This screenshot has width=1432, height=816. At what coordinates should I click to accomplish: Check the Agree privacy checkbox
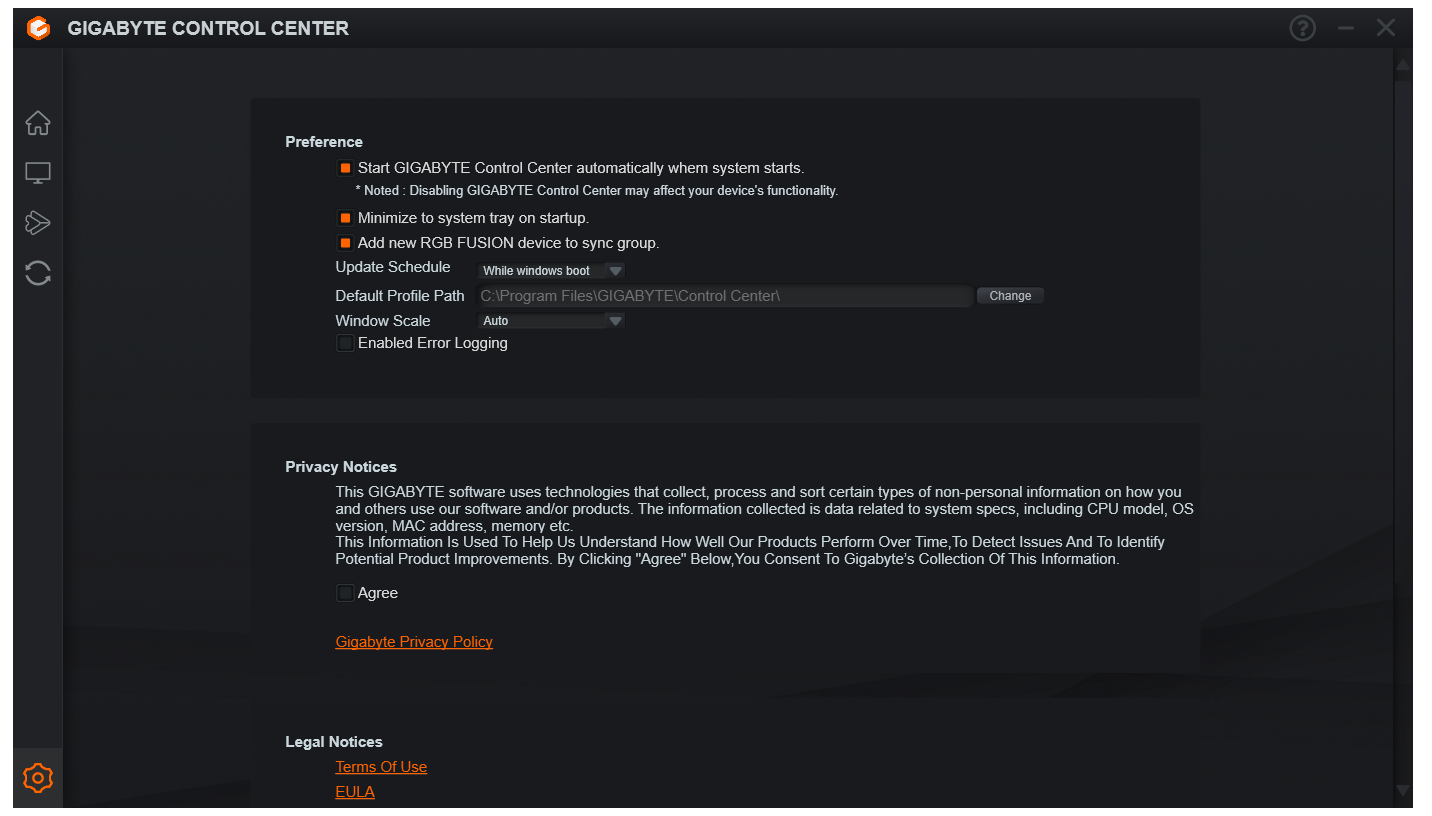pos(345,593)
